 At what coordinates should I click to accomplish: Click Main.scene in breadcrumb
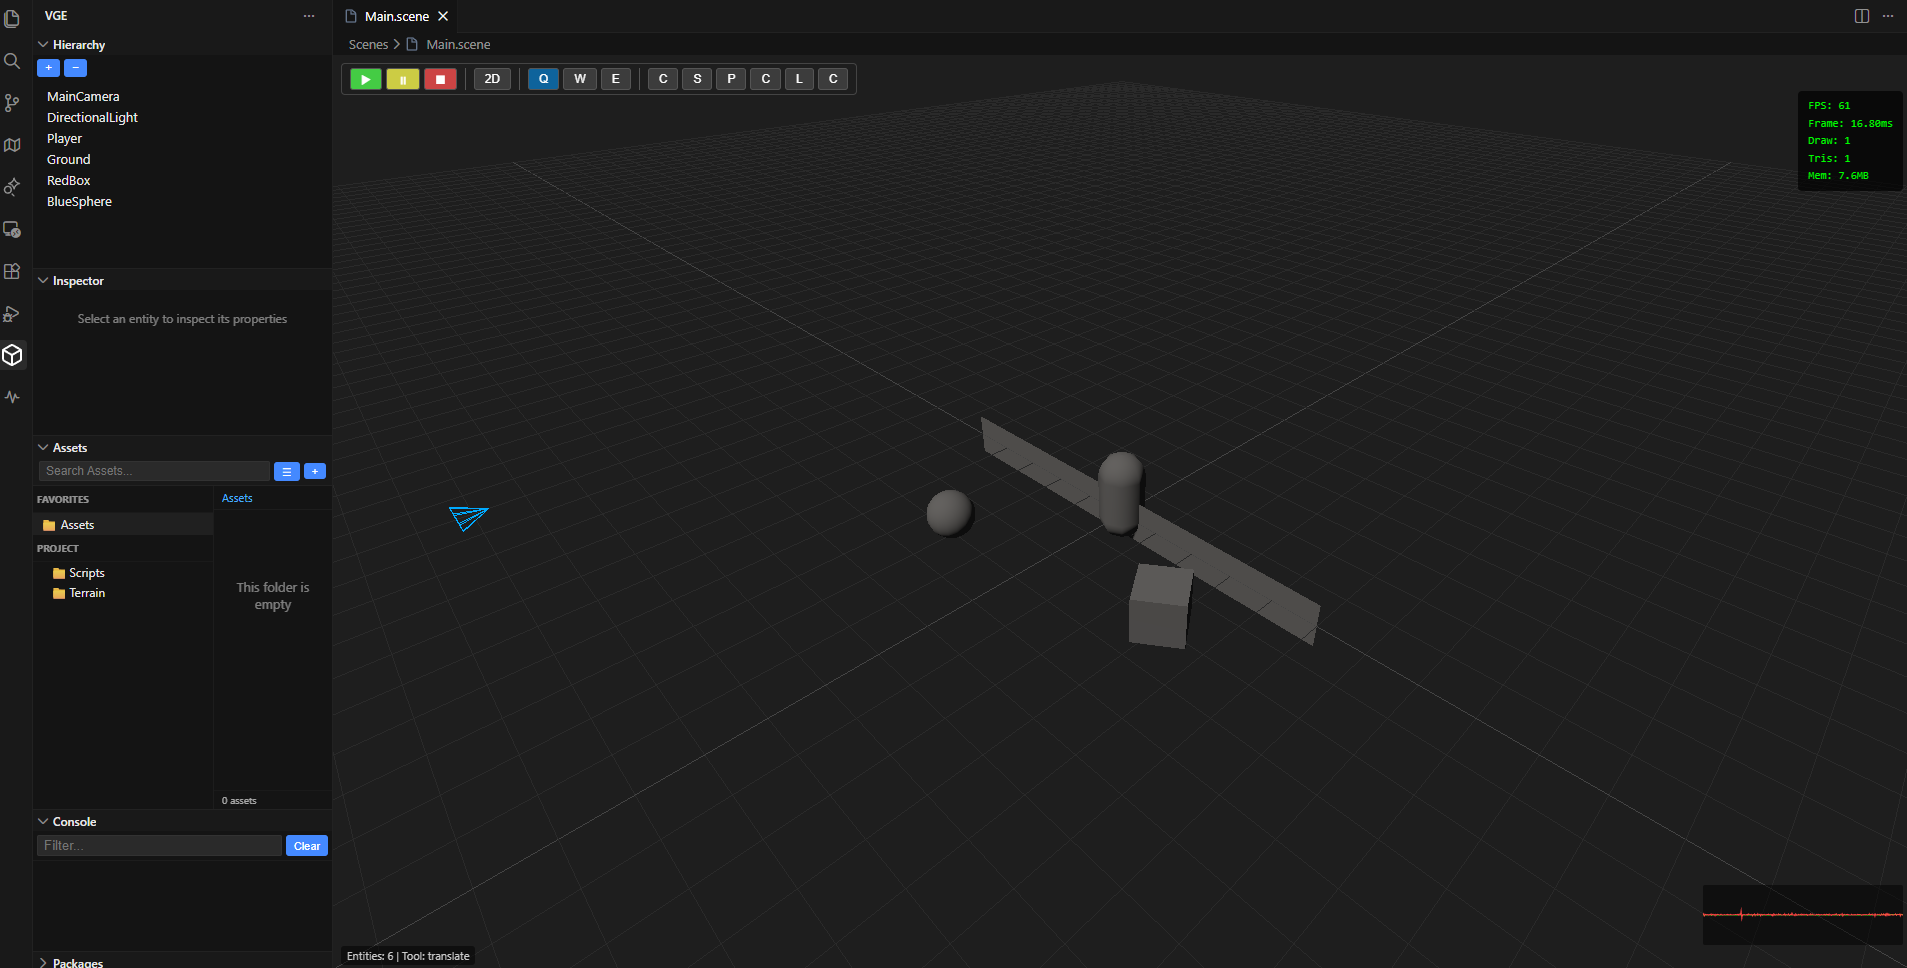[x=458, y=45]
